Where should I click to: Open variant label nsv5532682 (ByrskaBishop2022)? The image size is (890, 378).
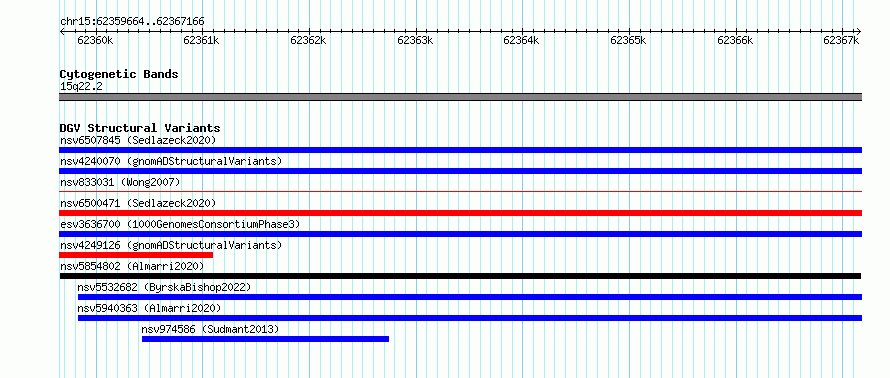pos(164,287)
